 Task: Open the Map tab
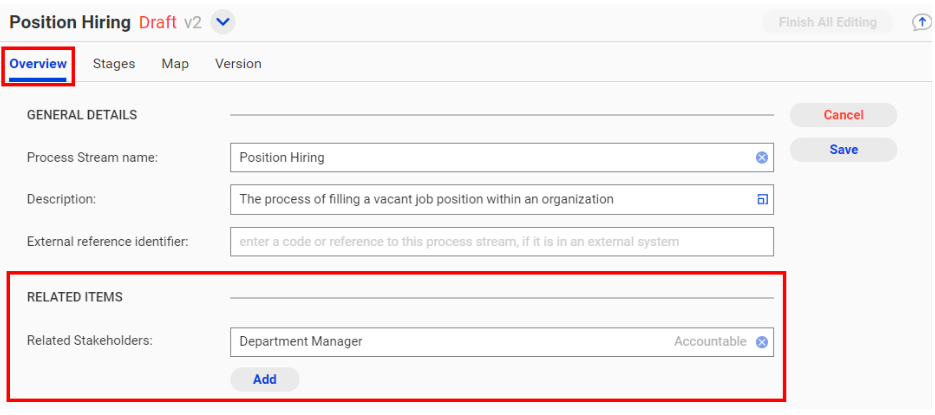[x=175, y=63]
